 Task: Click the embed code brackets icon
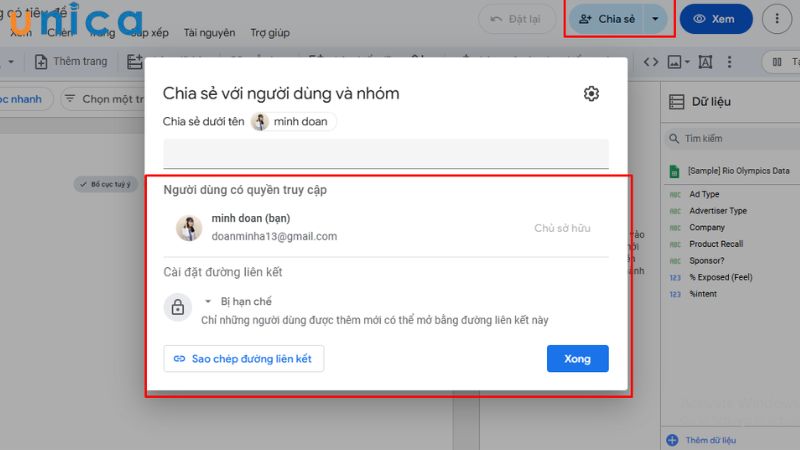pyautogui.click(x=651, y=62)
